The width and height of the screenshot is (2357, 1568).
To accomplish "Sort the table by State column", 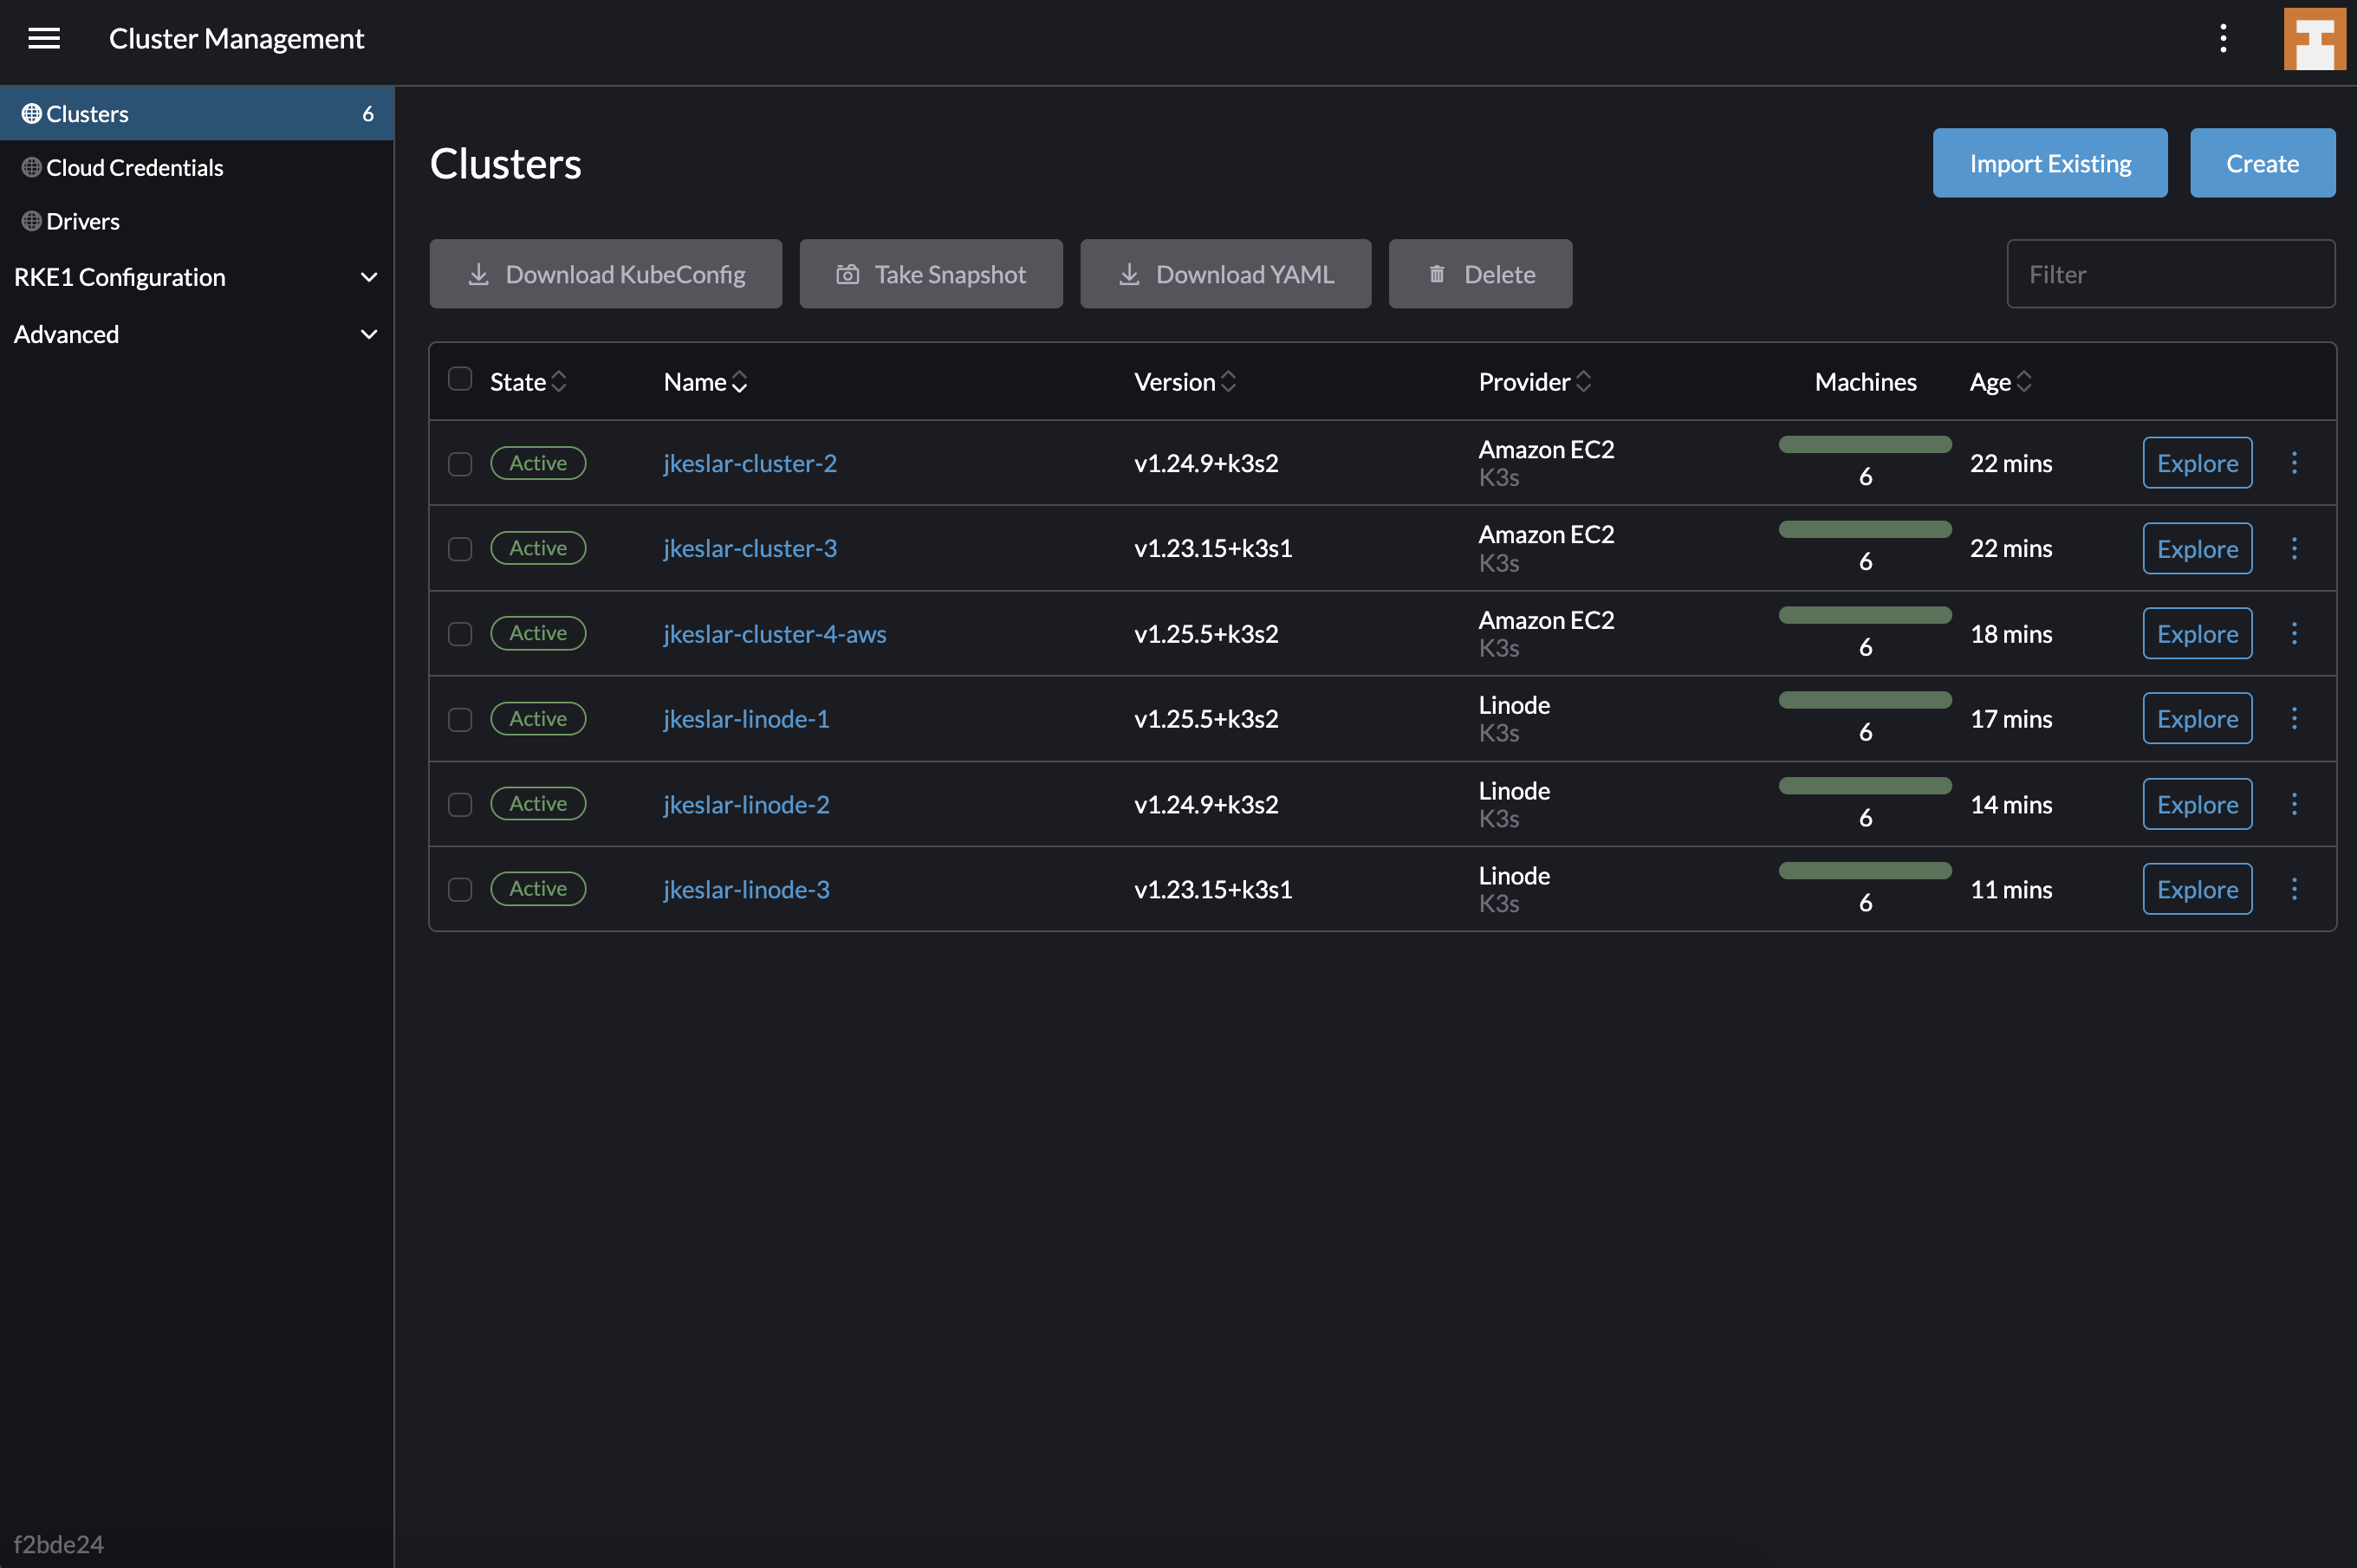I will tap(528, 381).
